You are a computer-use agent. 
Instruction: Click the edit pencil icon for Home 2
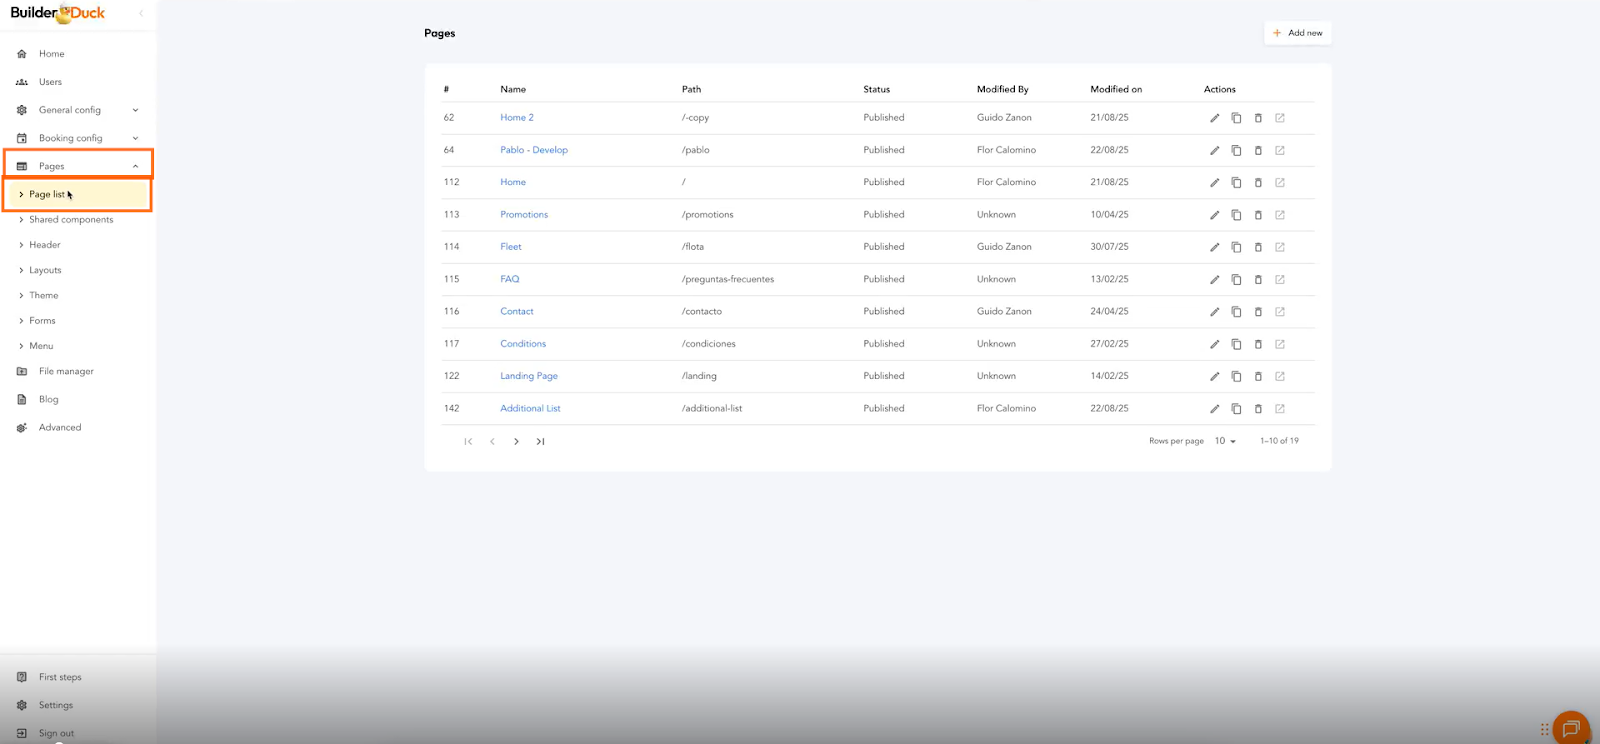pos(1214,118)
